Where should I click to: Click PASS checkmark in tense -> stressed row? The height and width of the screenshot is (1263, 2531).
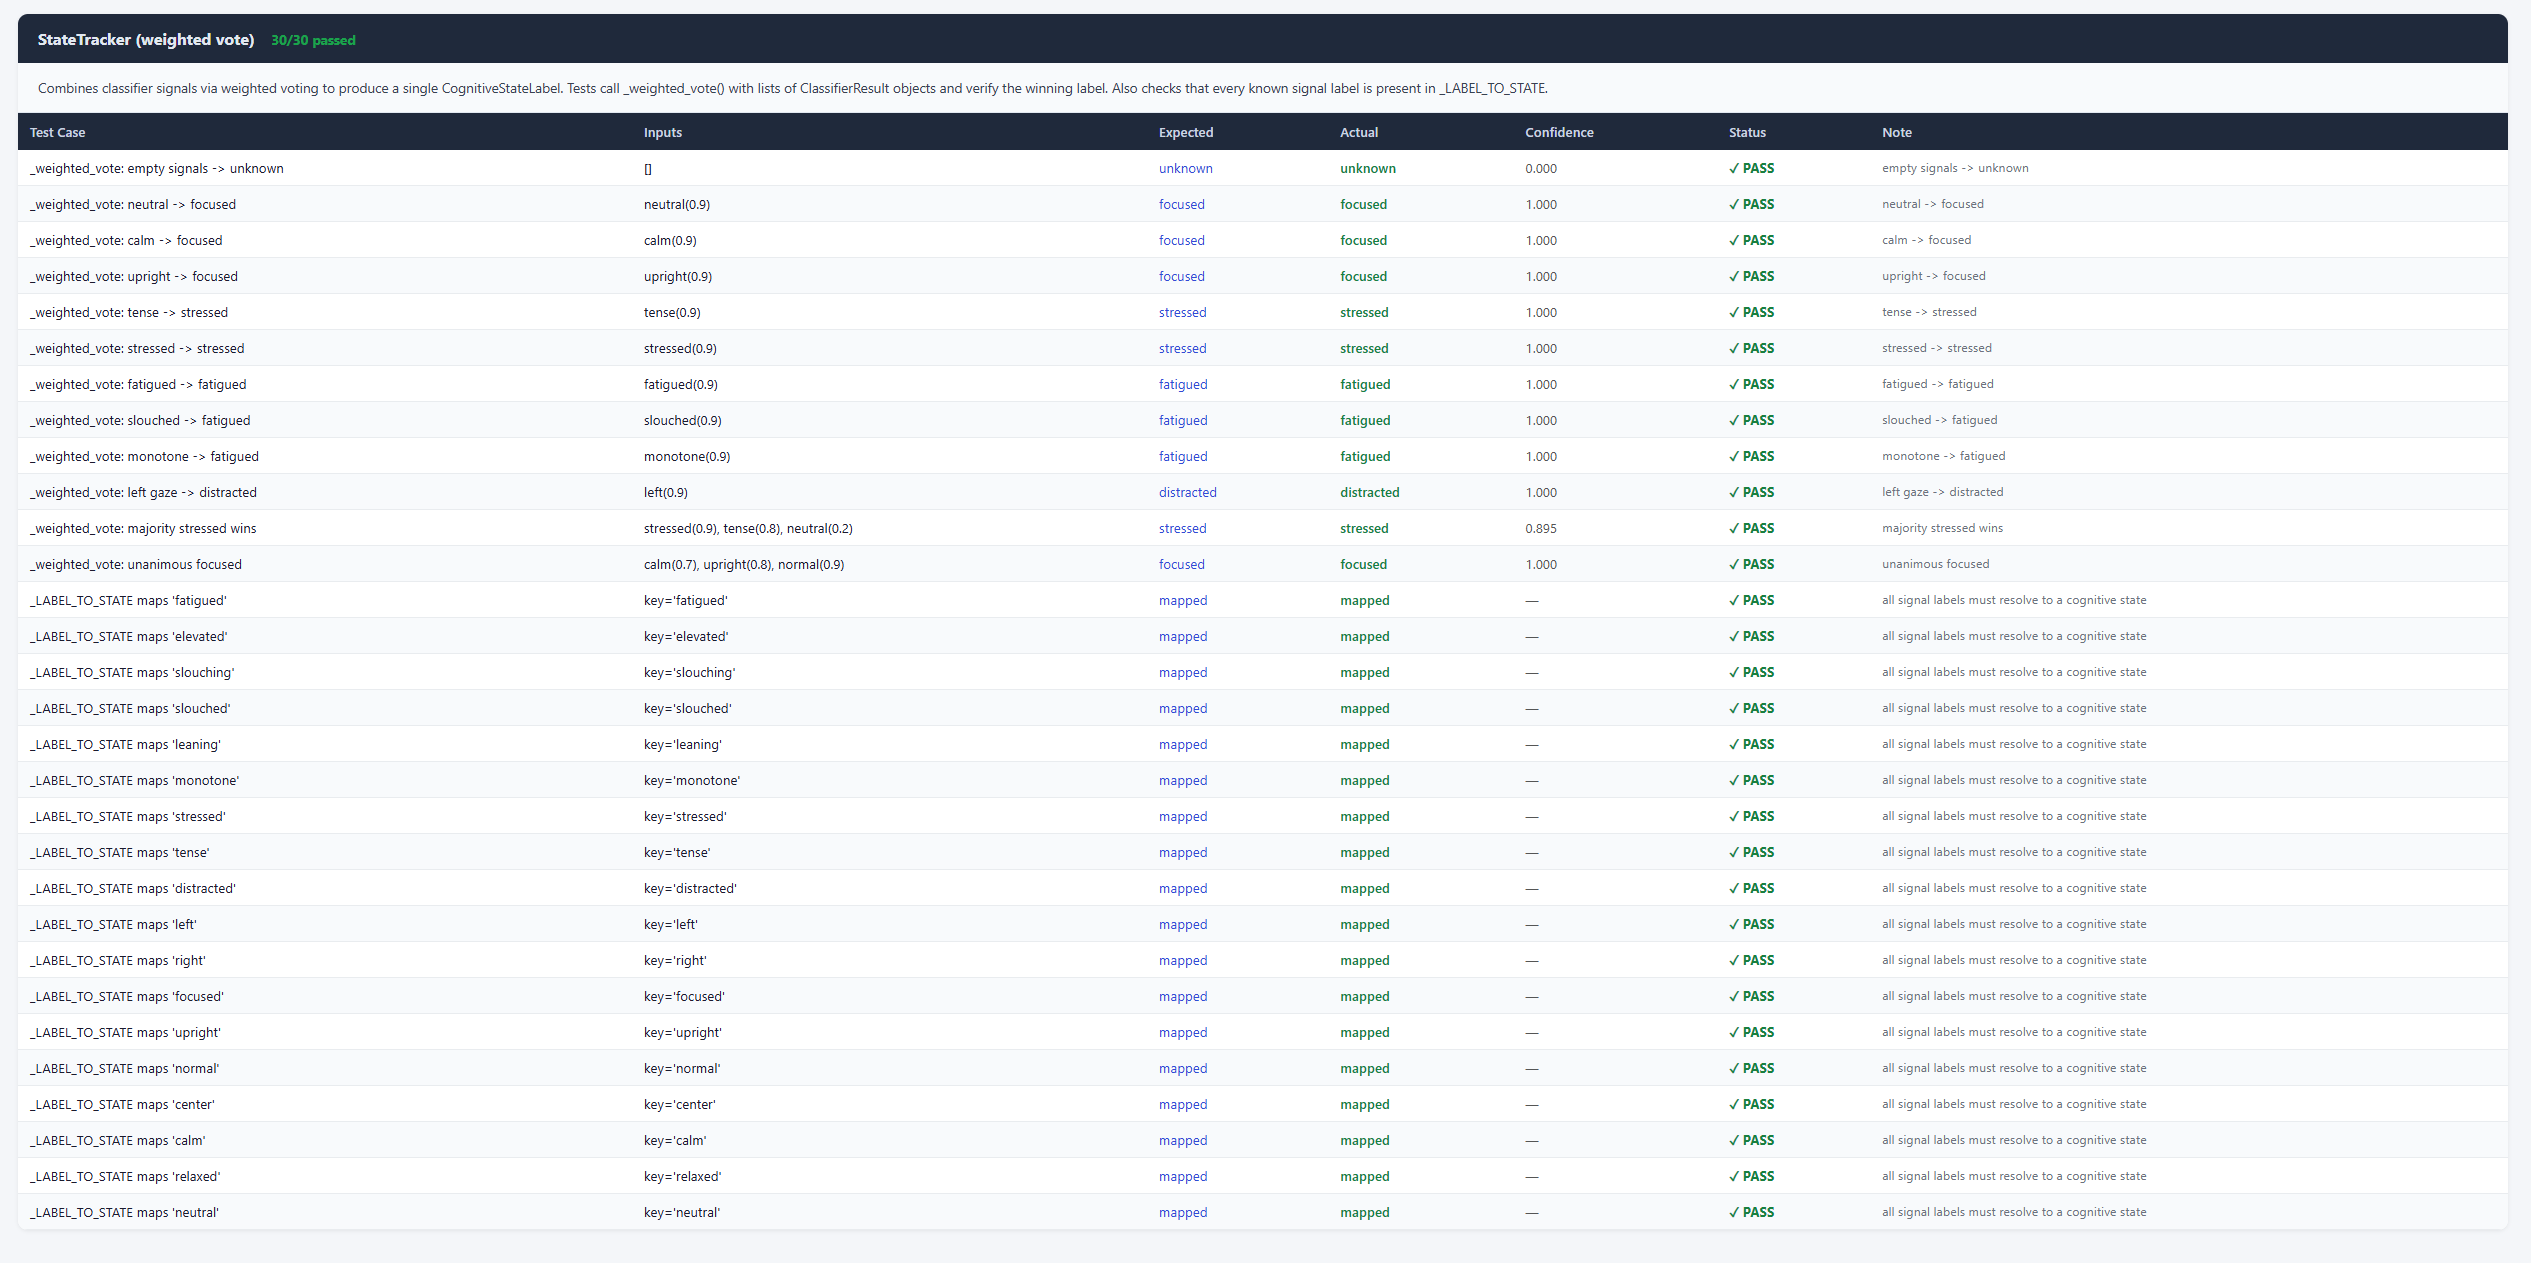(1751, 312)
